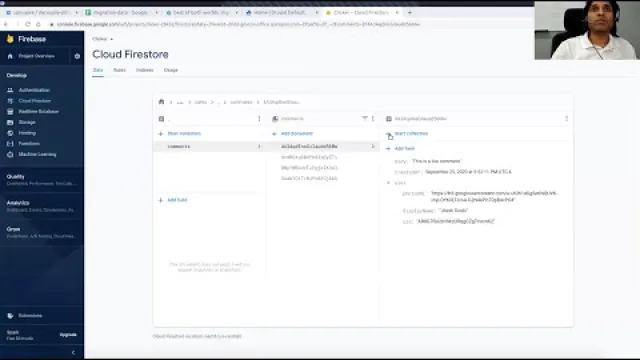Go to Firestore root home icon
The height and width of the screenshot is (360, 640).
pos(161,102)
